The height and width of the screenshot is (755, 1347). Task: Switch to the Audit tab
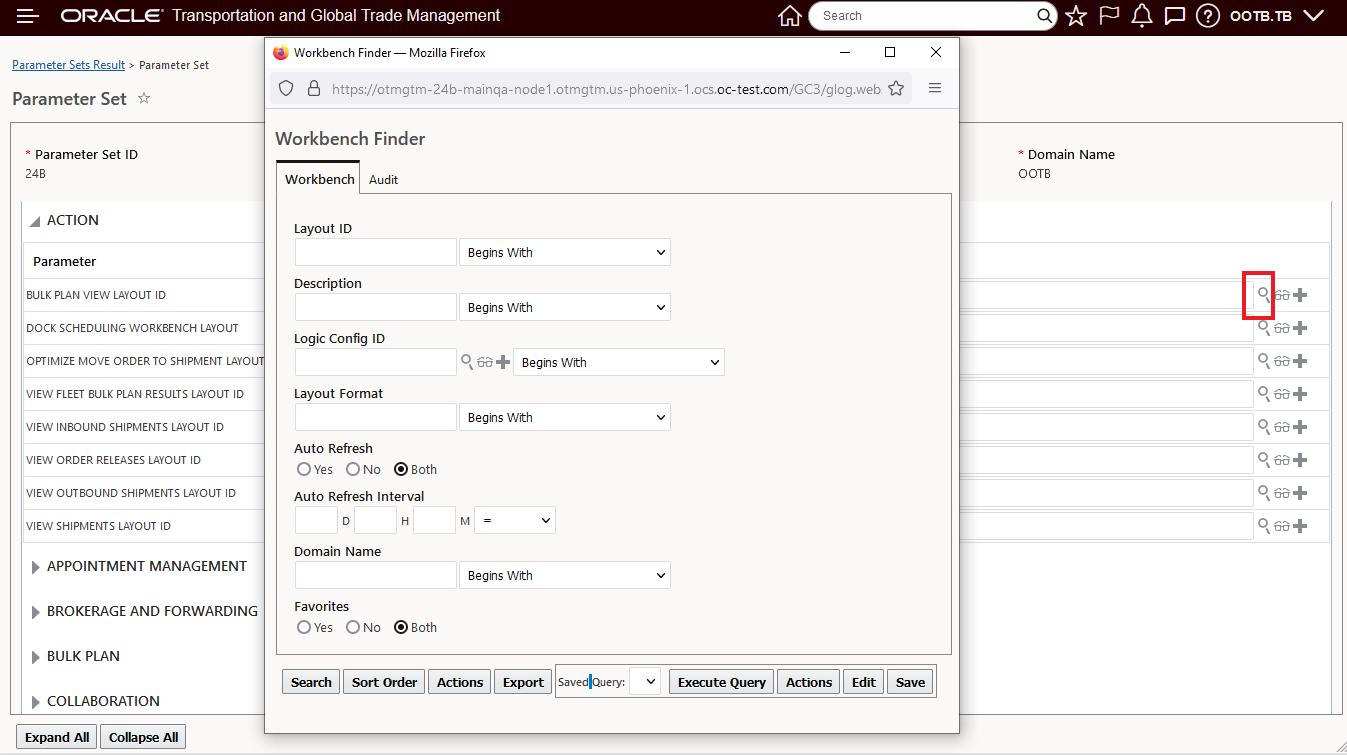(383, 180)
